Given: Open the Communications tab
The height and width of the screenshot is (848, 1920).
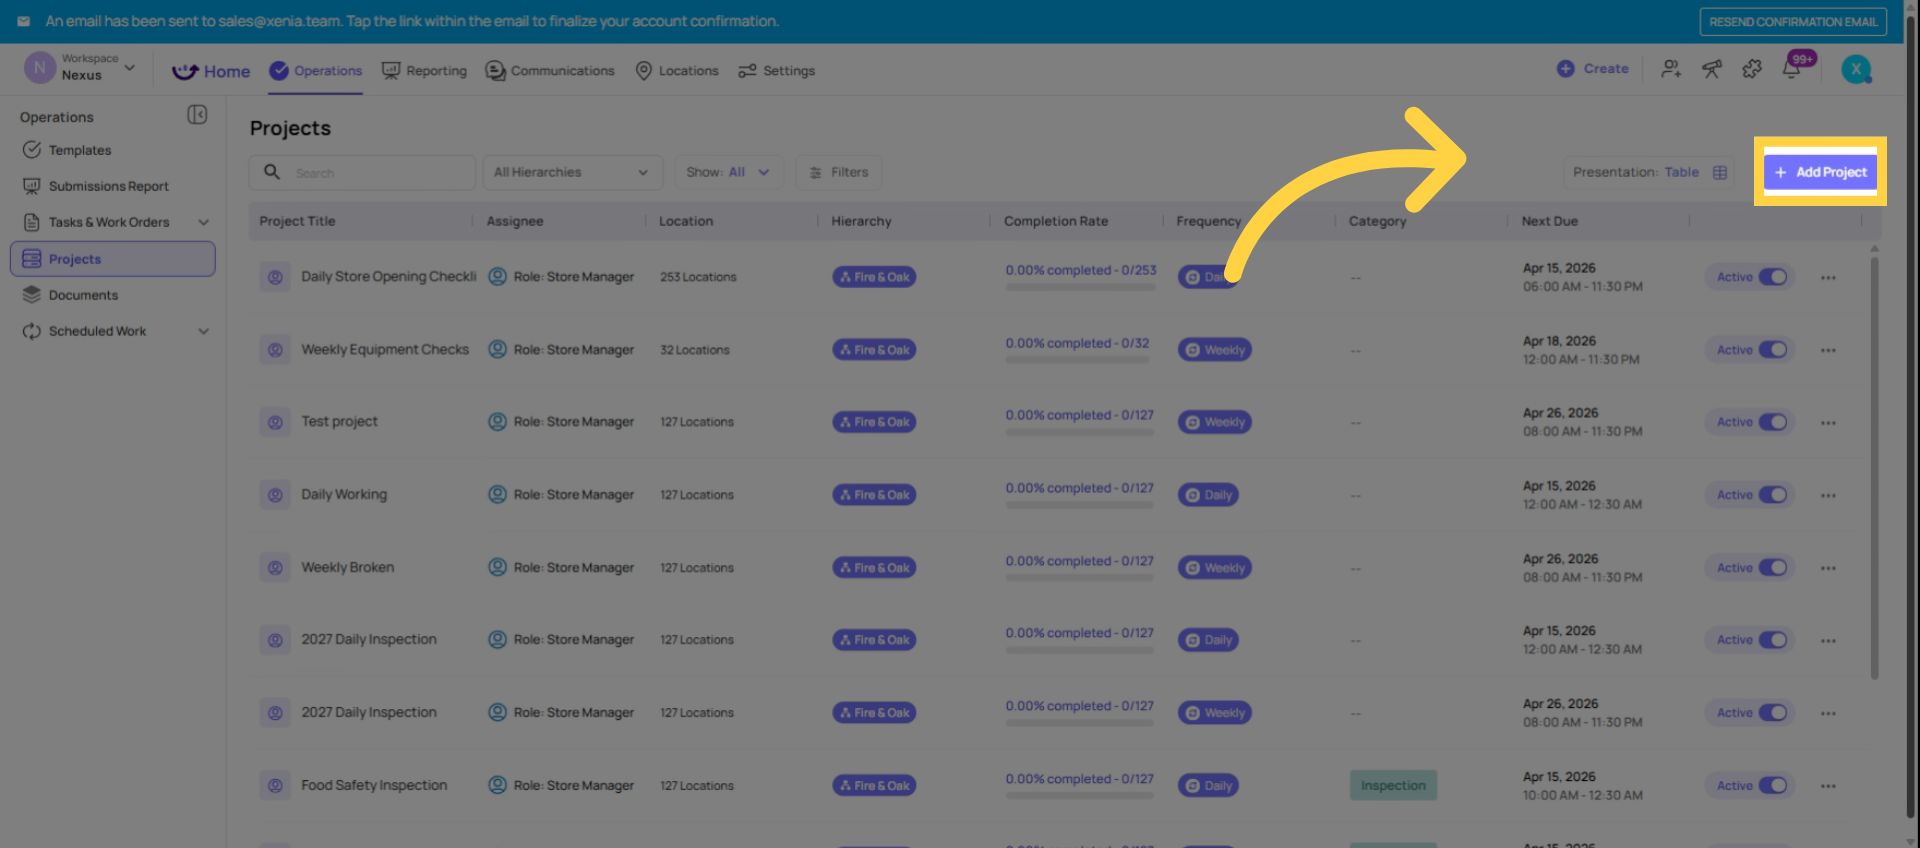Looking at the screenshot, I should tap(550, 71).
